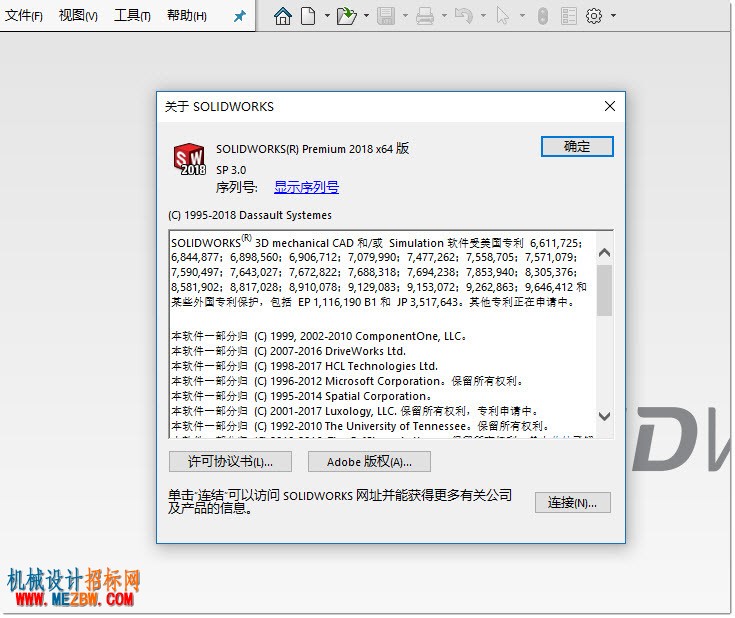735x618 pixels.
Task: Click the Rebuild traffic-light icon
Action: coord(542,16)
